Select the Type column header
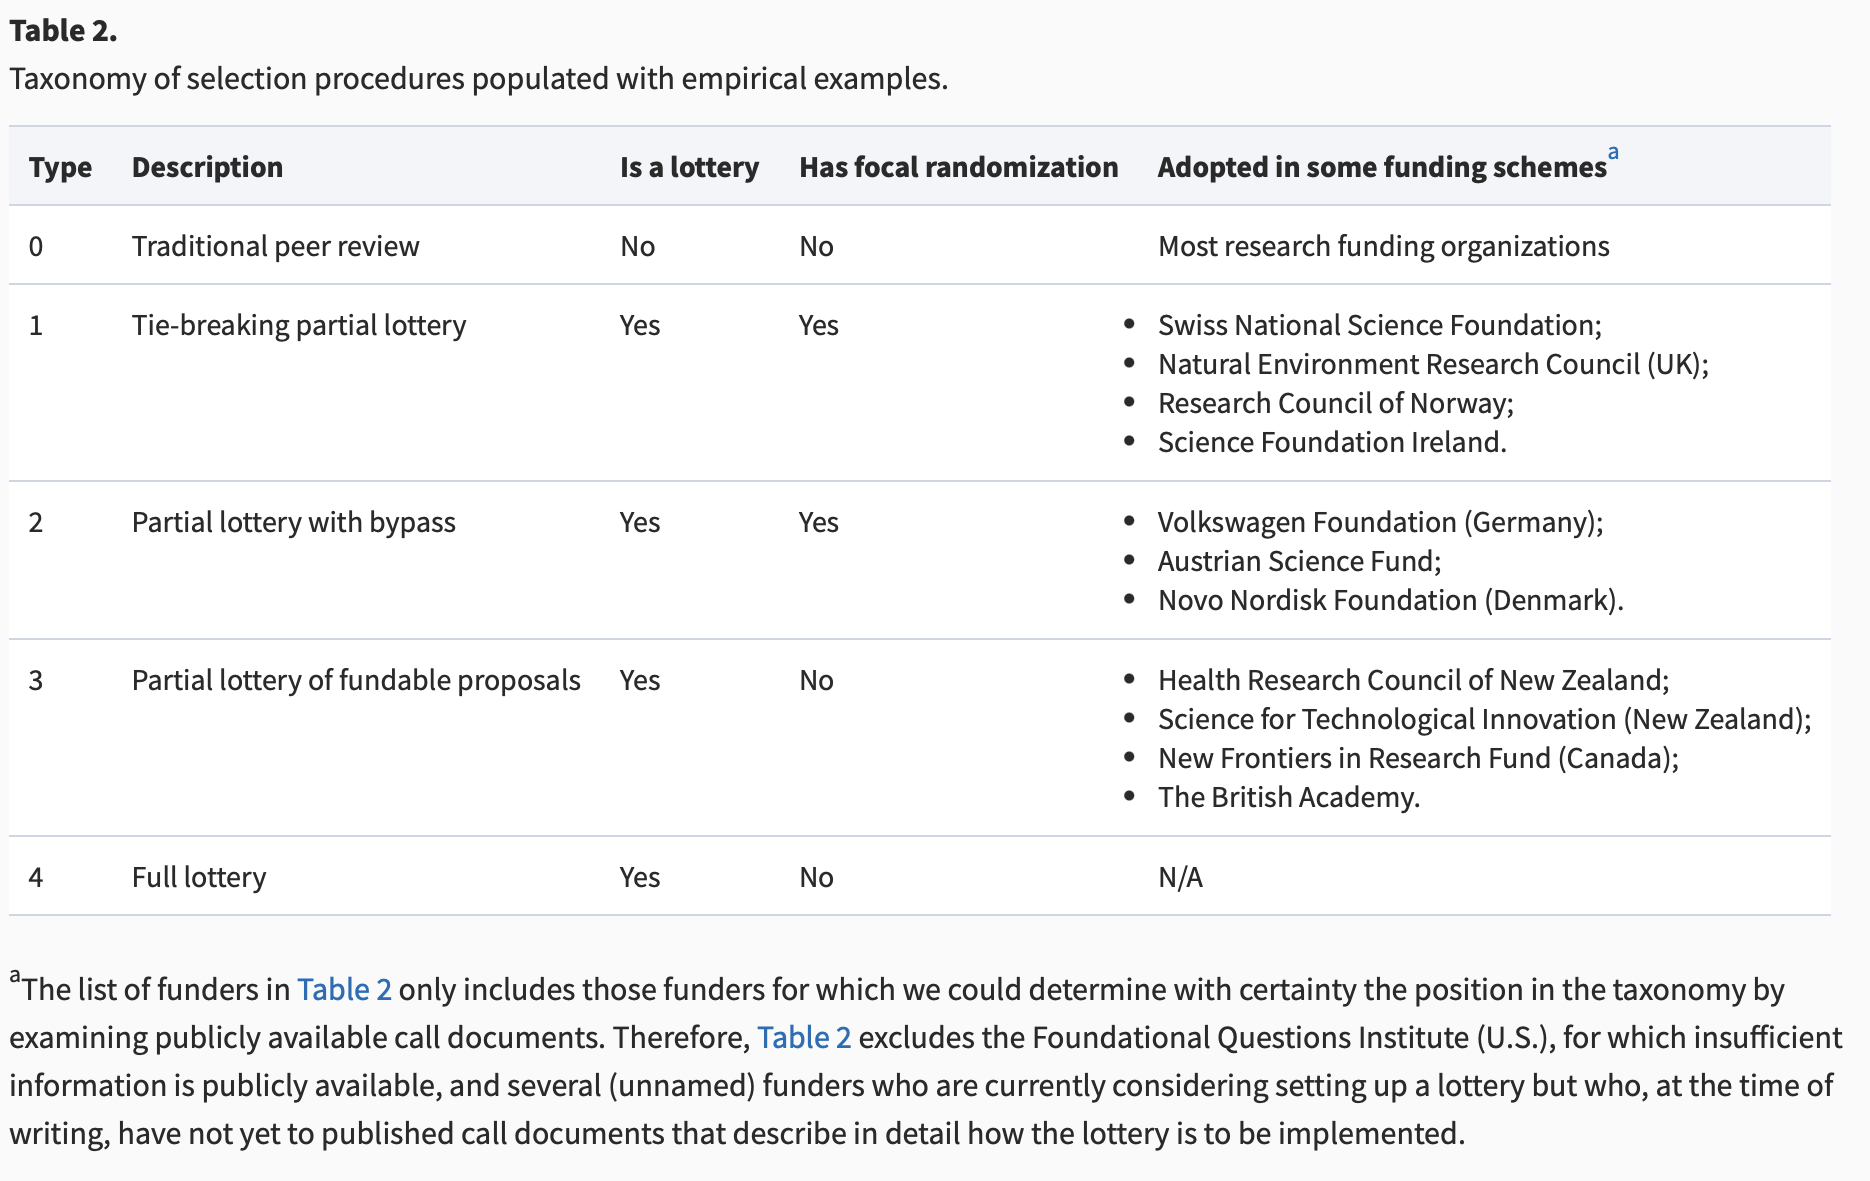1870x1181 pixels. point(60,167)
